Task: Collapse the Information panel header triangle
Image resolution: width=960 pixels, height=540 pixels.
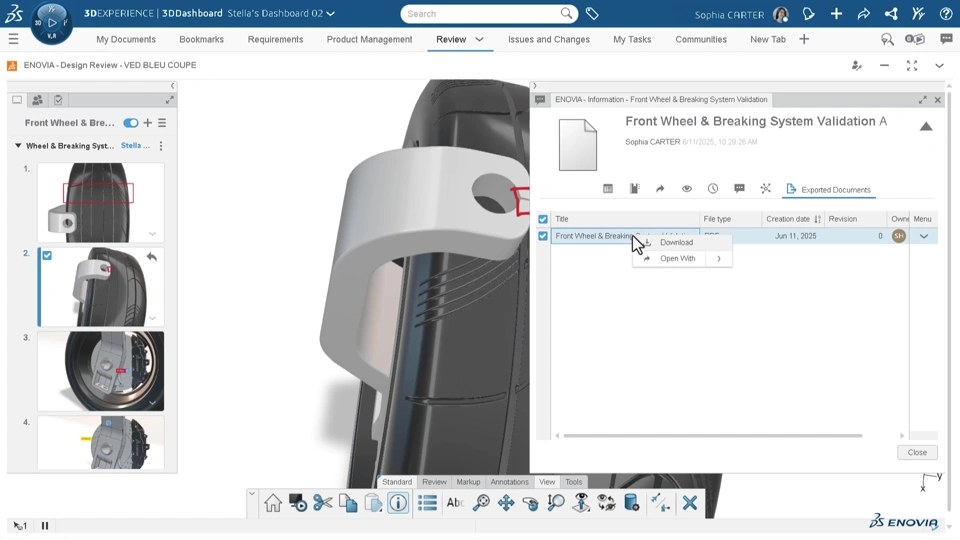Action: coord(926,126)
